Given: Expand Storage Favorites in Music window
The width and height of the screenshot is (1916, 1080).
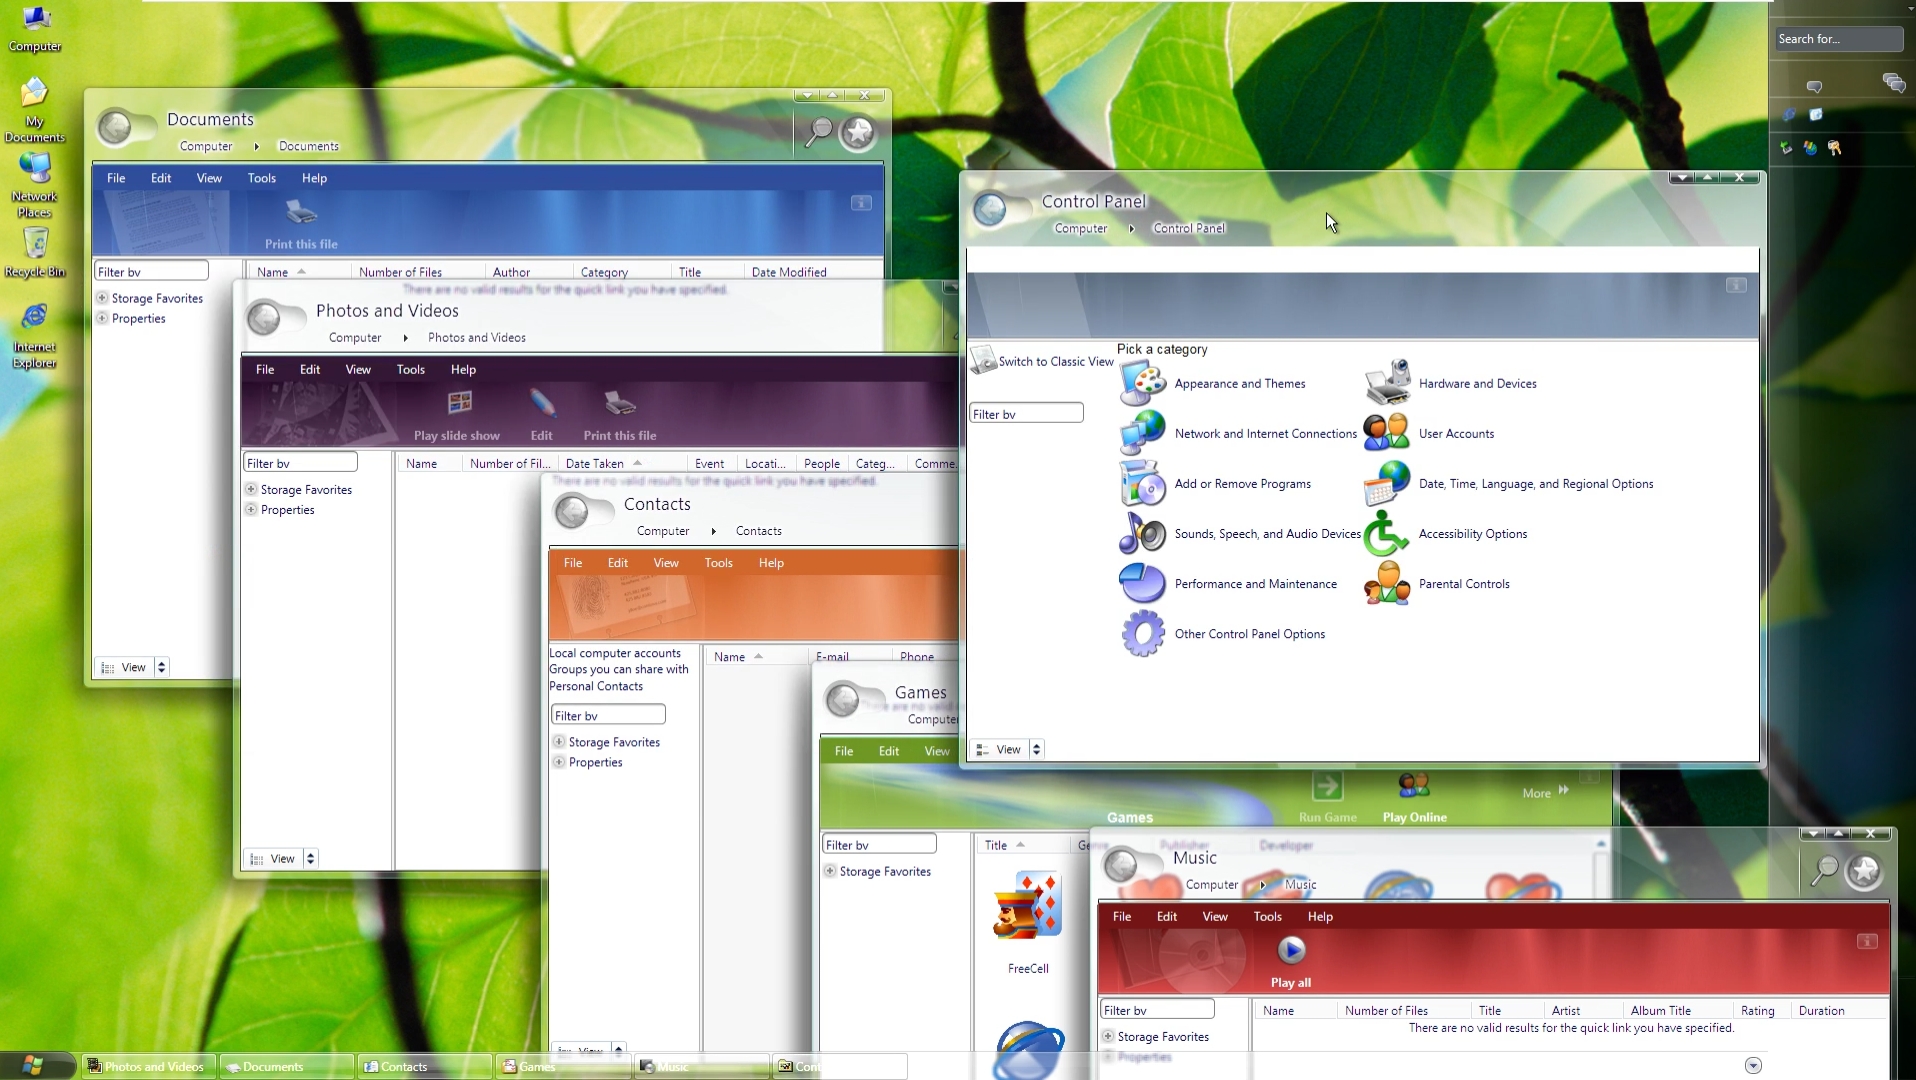Looking at the screenshot, I should click(1108, 1036).
